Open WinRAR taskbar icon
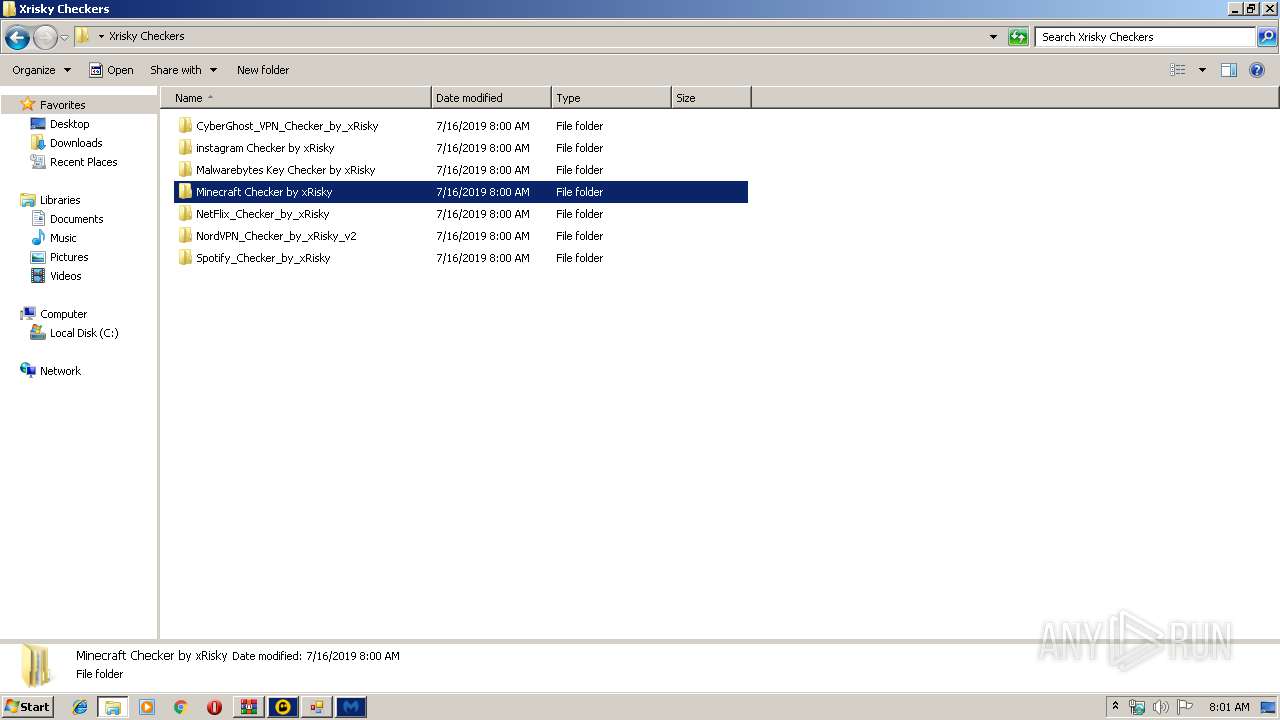 248,707
